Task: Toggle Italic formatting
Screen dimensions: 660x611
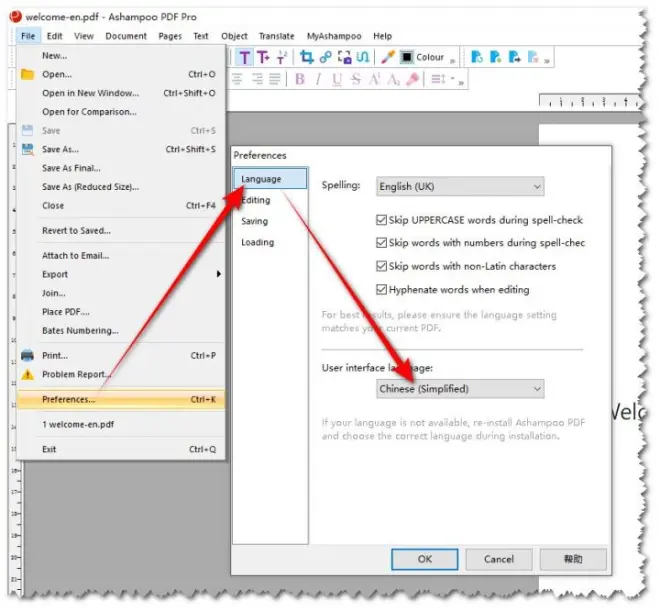Action: point(318,79)
